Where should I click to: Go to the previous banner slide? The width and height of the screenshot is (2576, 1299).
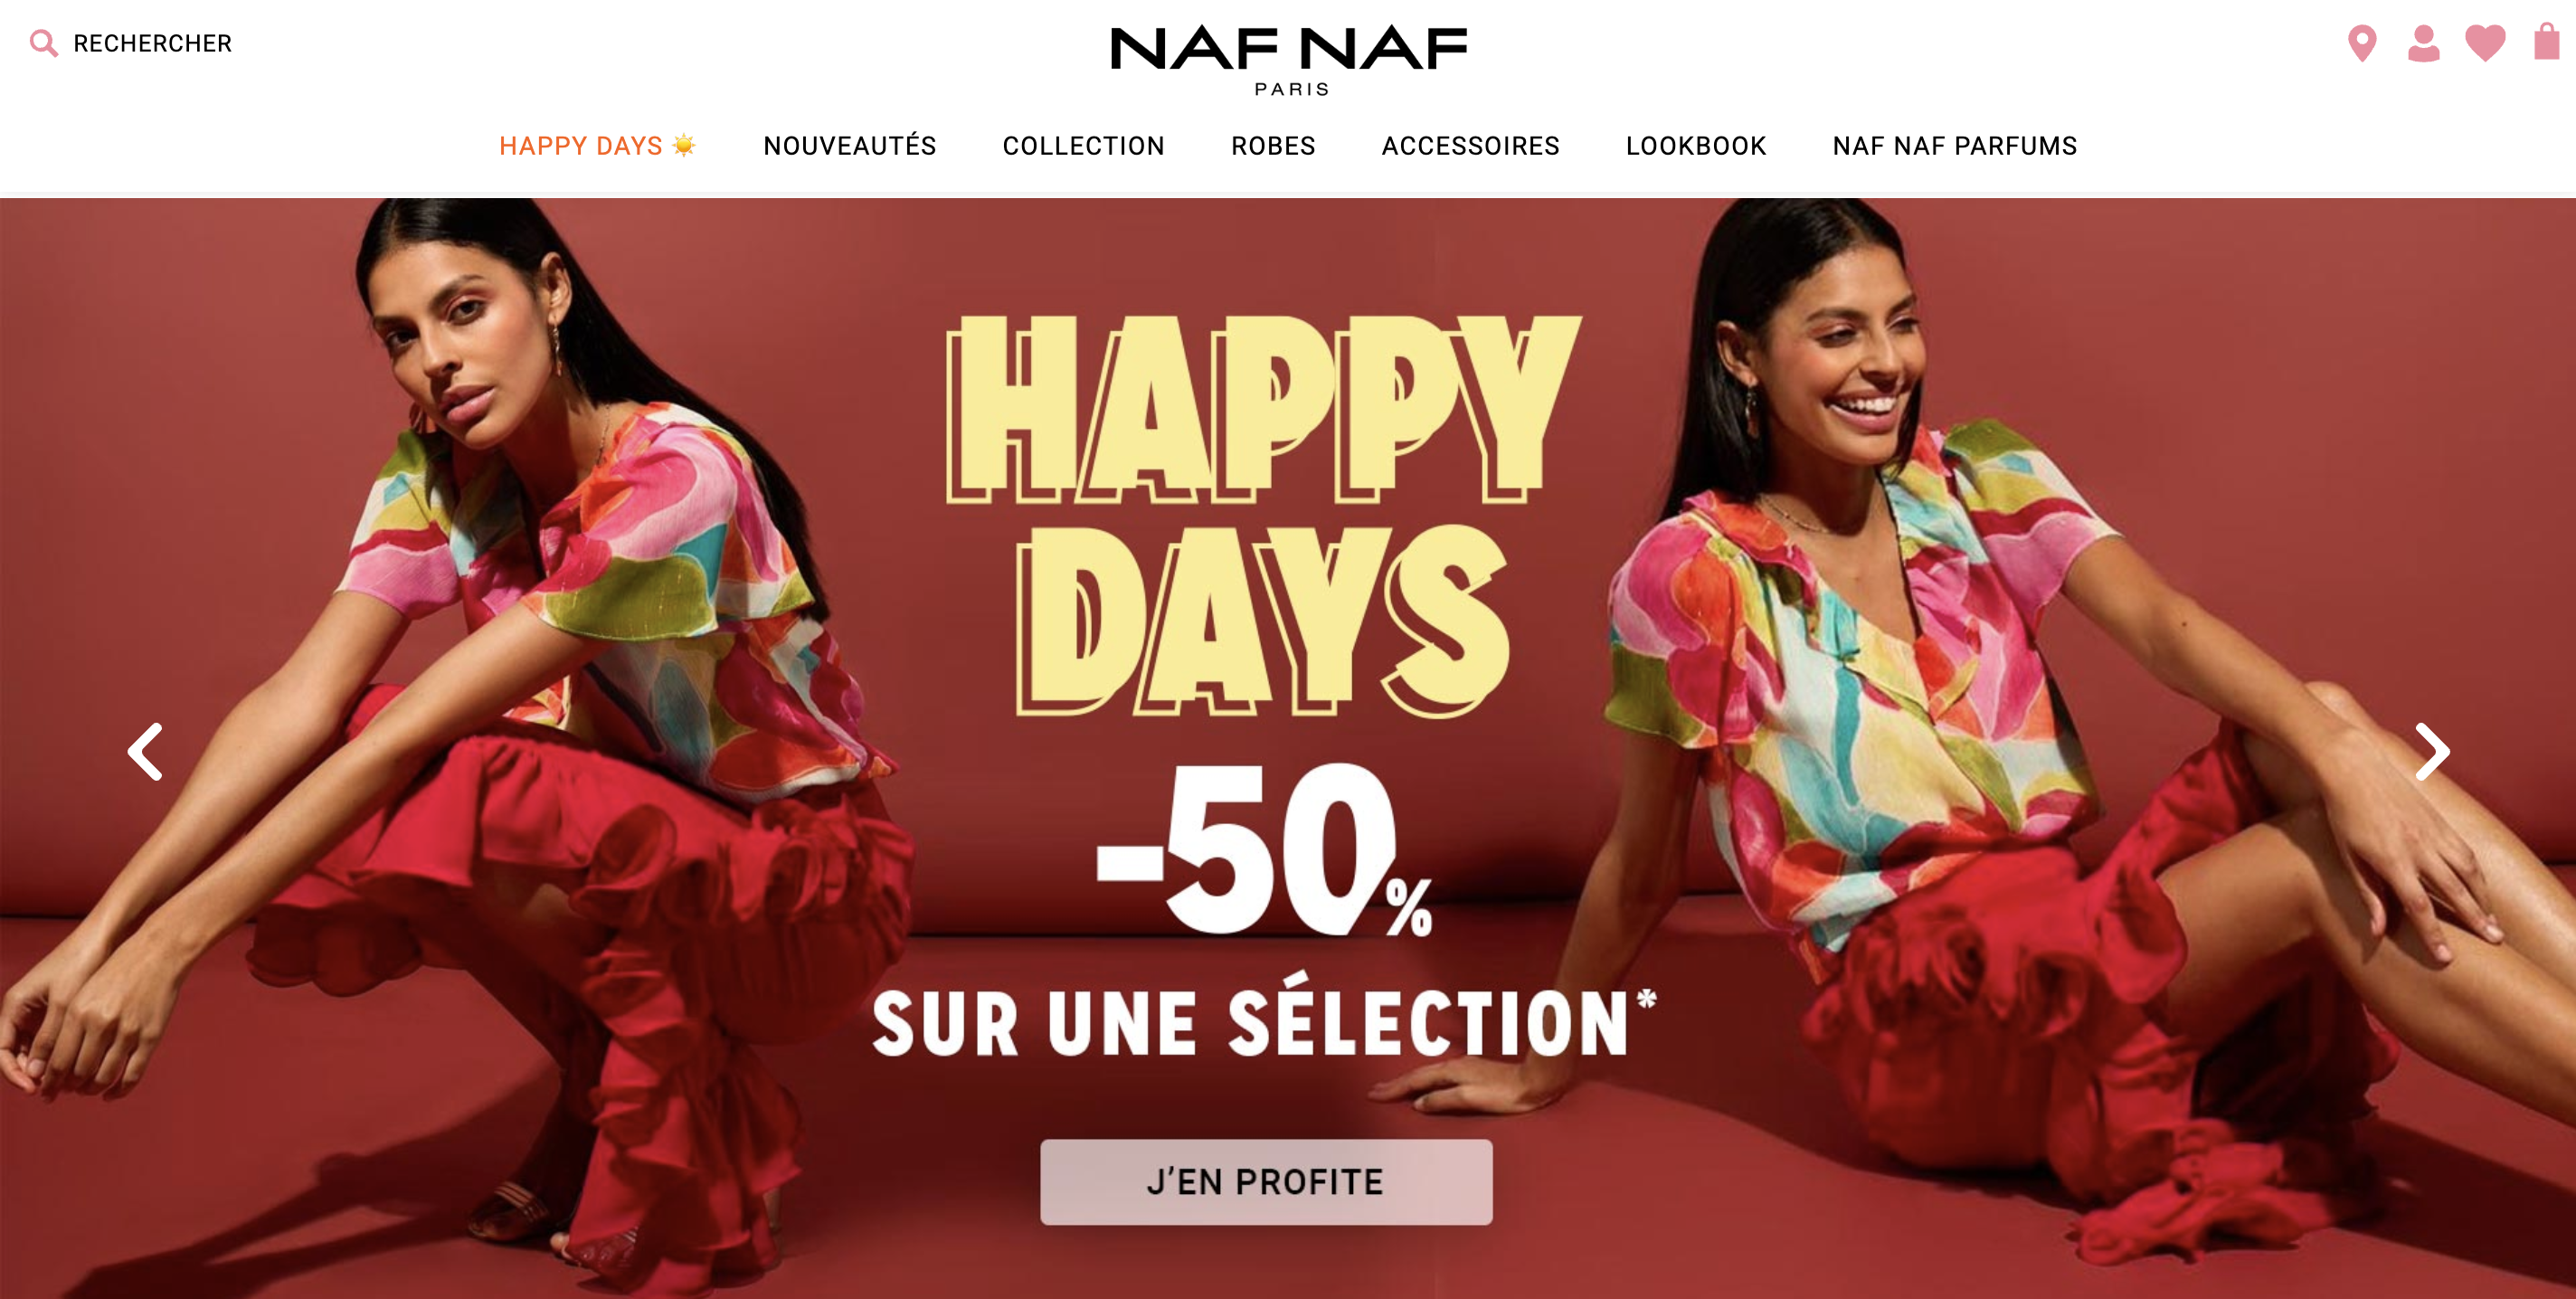click(x=146, y=751)
